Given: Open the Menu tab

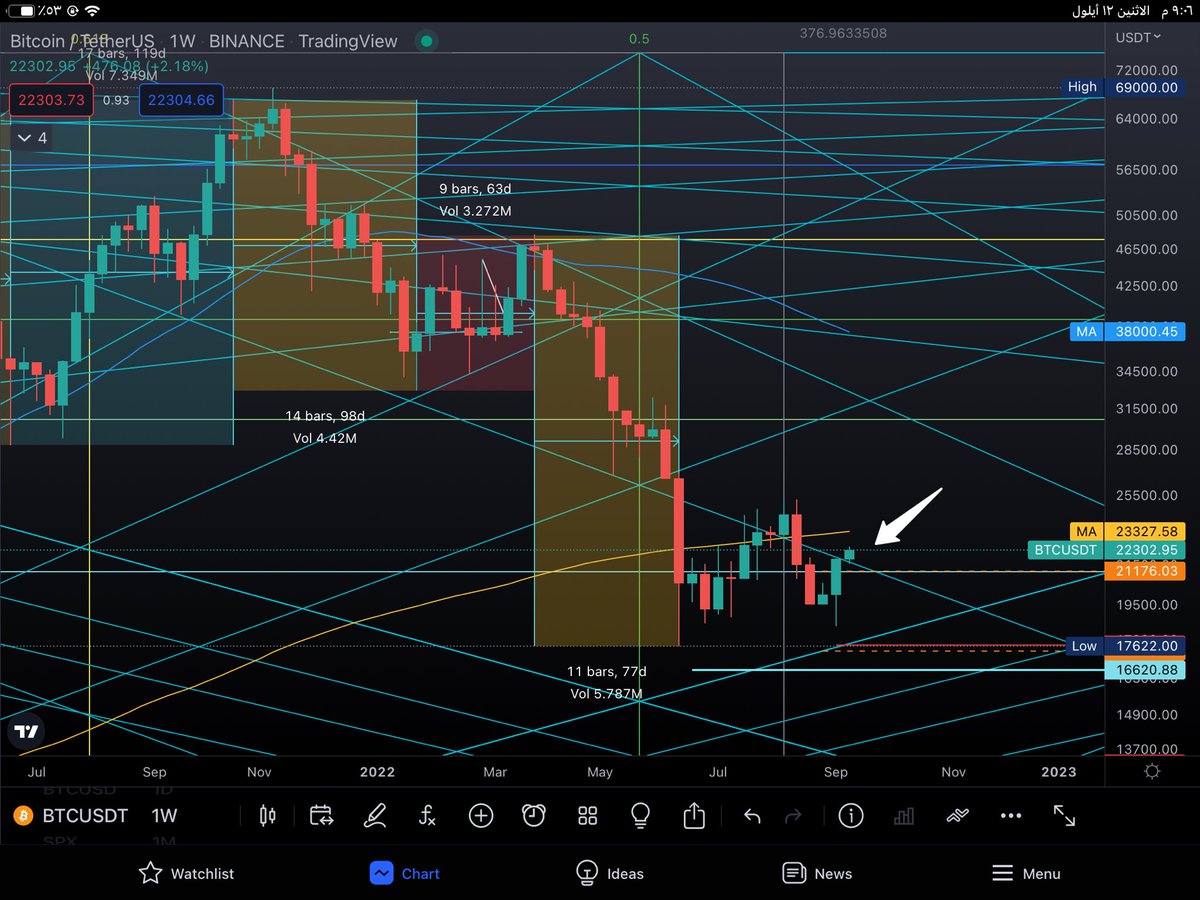Looking at the screenshot, I should (1026, 873).
